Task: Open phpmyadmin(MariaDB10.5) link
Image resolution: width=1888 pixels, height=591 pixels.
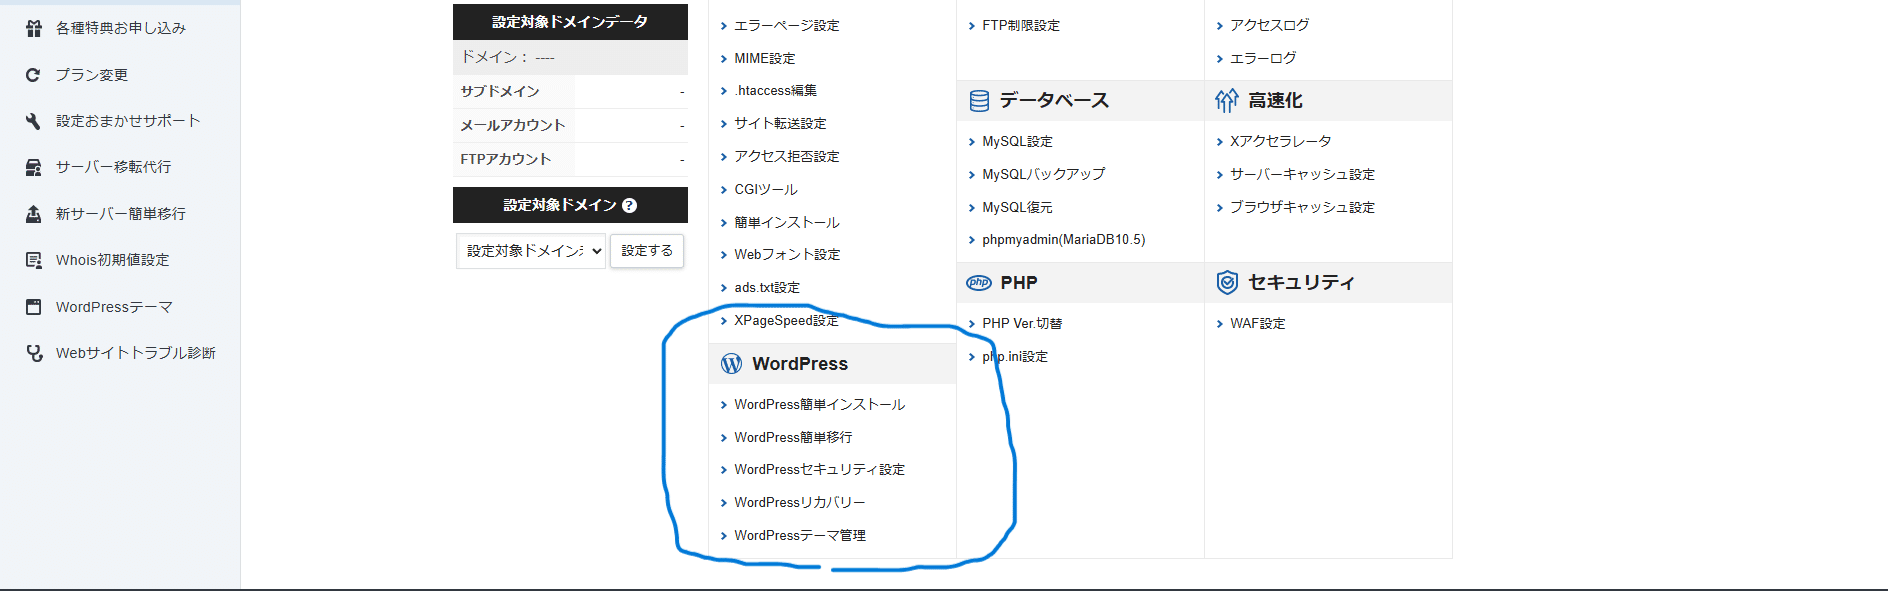Action: pyautogui.click(x=1064, y=239)
